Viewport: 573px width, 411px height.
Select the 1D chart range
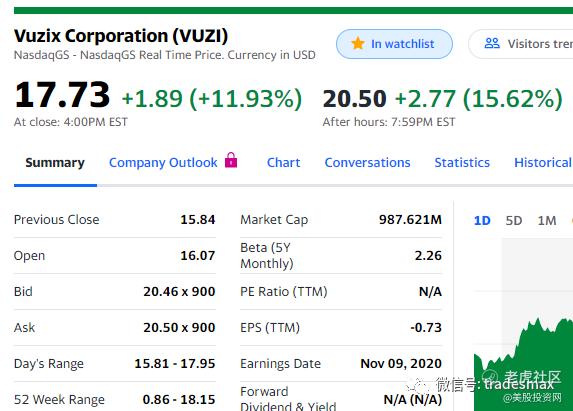482,221
